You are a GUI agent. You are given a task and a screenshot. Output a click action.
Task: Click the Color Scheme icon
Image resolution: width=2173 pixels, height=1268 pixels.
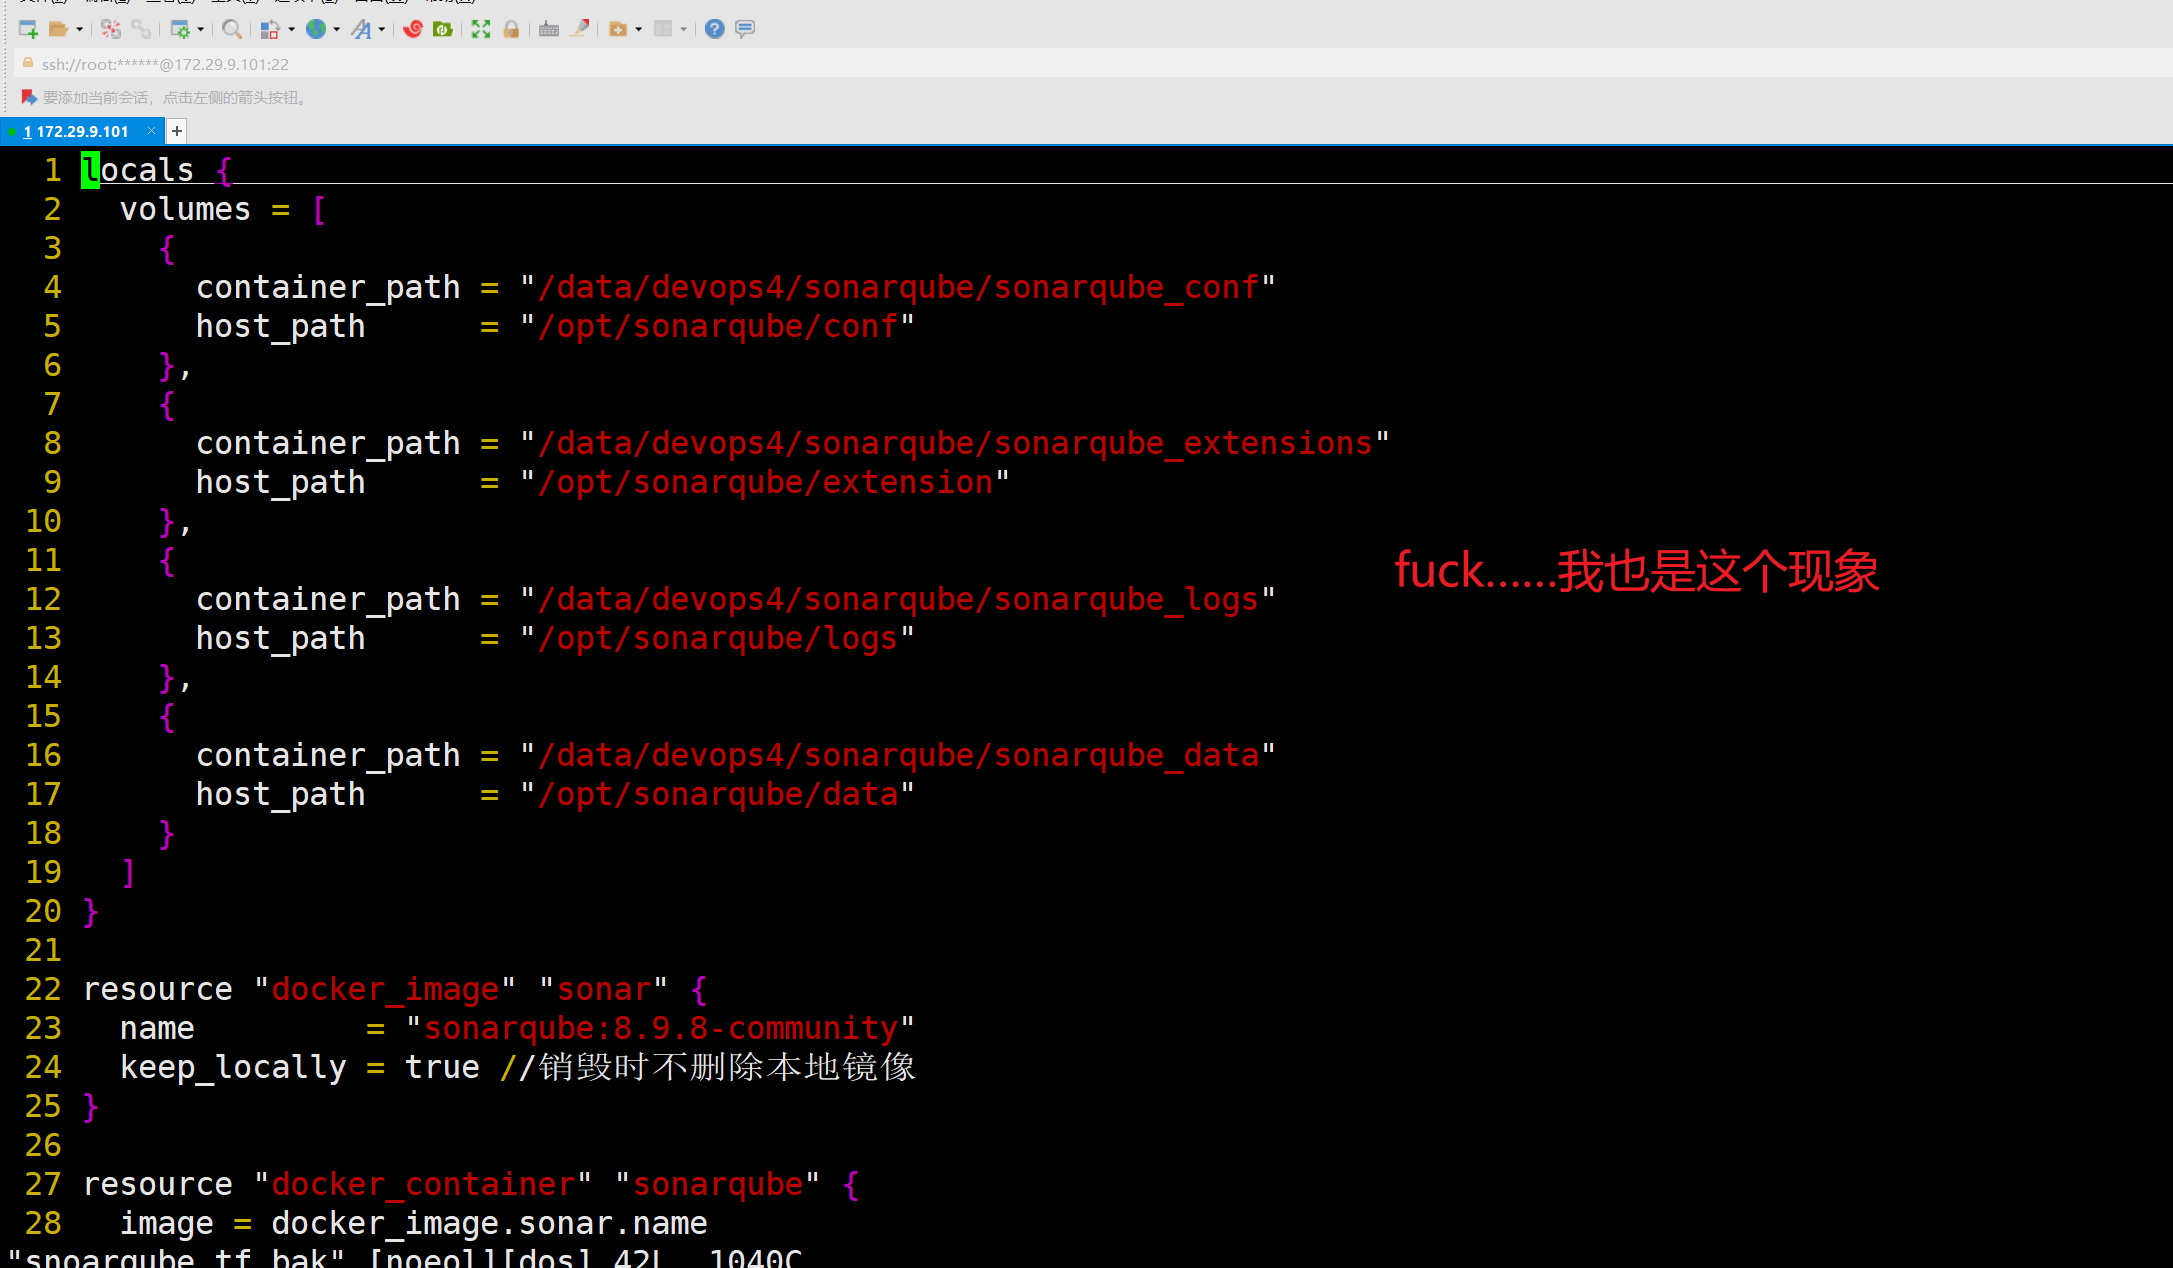[270, 29]
